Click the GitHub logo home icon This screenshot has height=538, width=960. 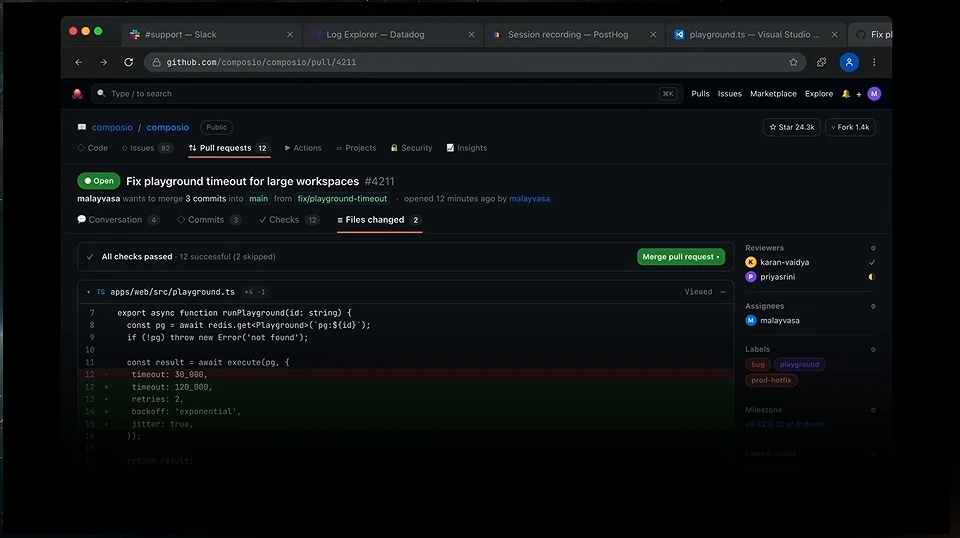77,94
